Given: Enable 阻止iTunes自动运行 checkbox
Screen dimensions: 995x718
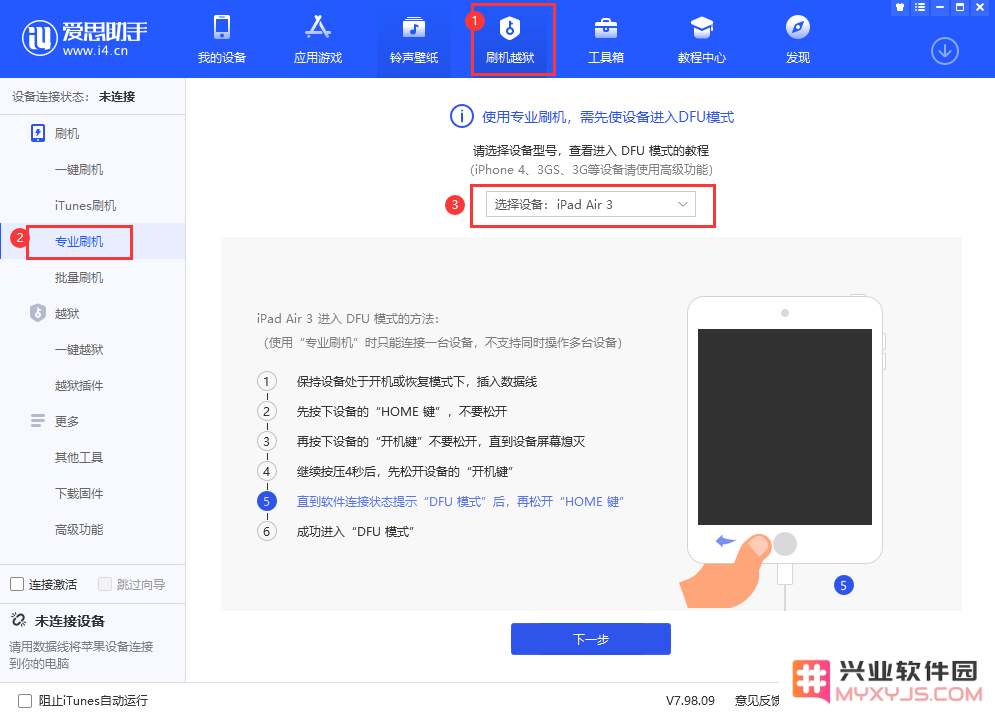Looking at the screenshot, I should (x=25, y=701).
